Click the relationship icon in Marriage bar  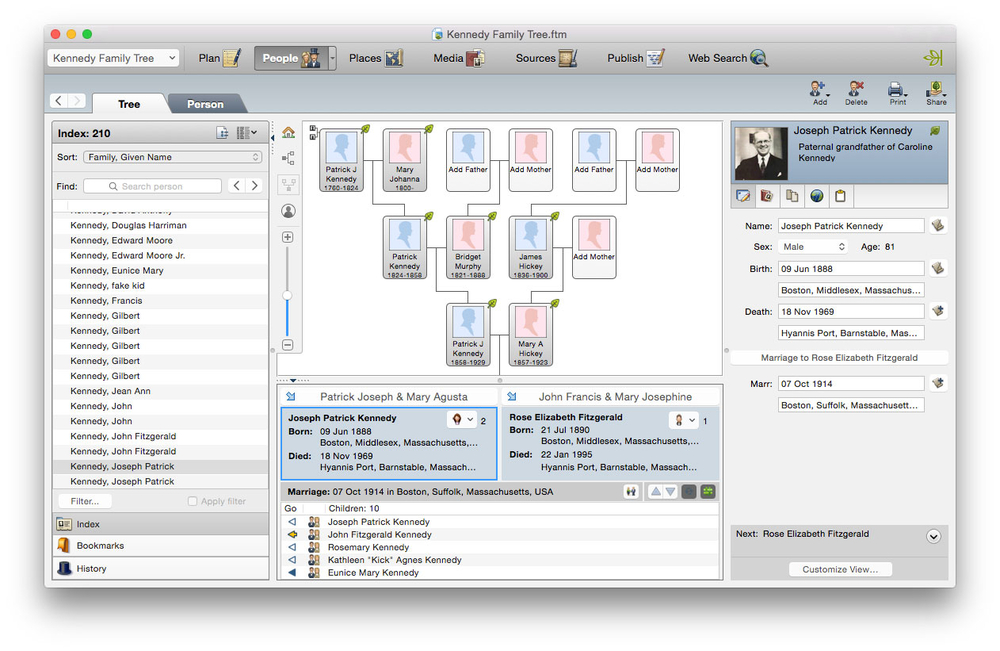pos(631,492)
